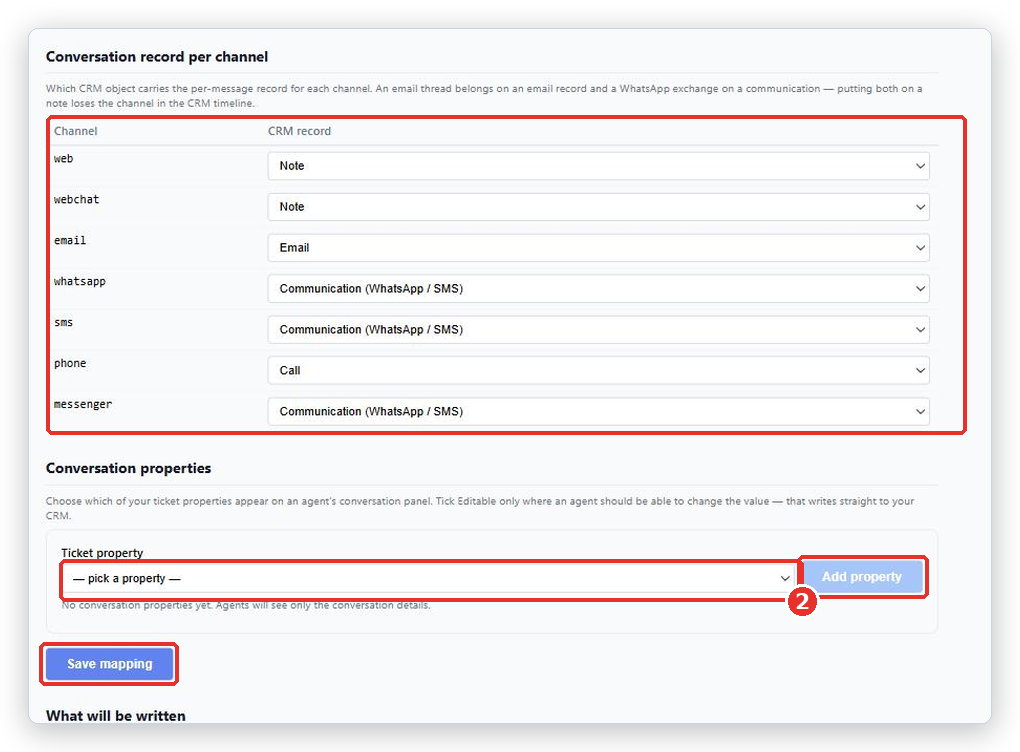Click the 'What will be written' heading
1020x752 pixels.
point(116,716)
